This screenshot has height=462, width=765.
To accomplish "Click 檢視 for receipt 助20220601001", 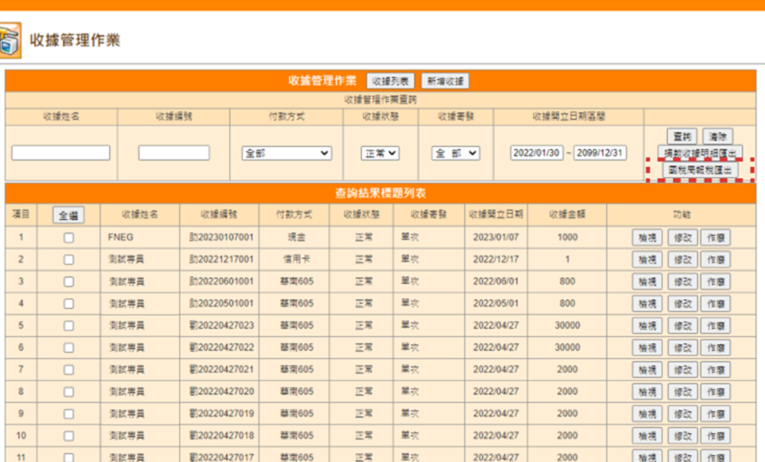I will point(647,281).
